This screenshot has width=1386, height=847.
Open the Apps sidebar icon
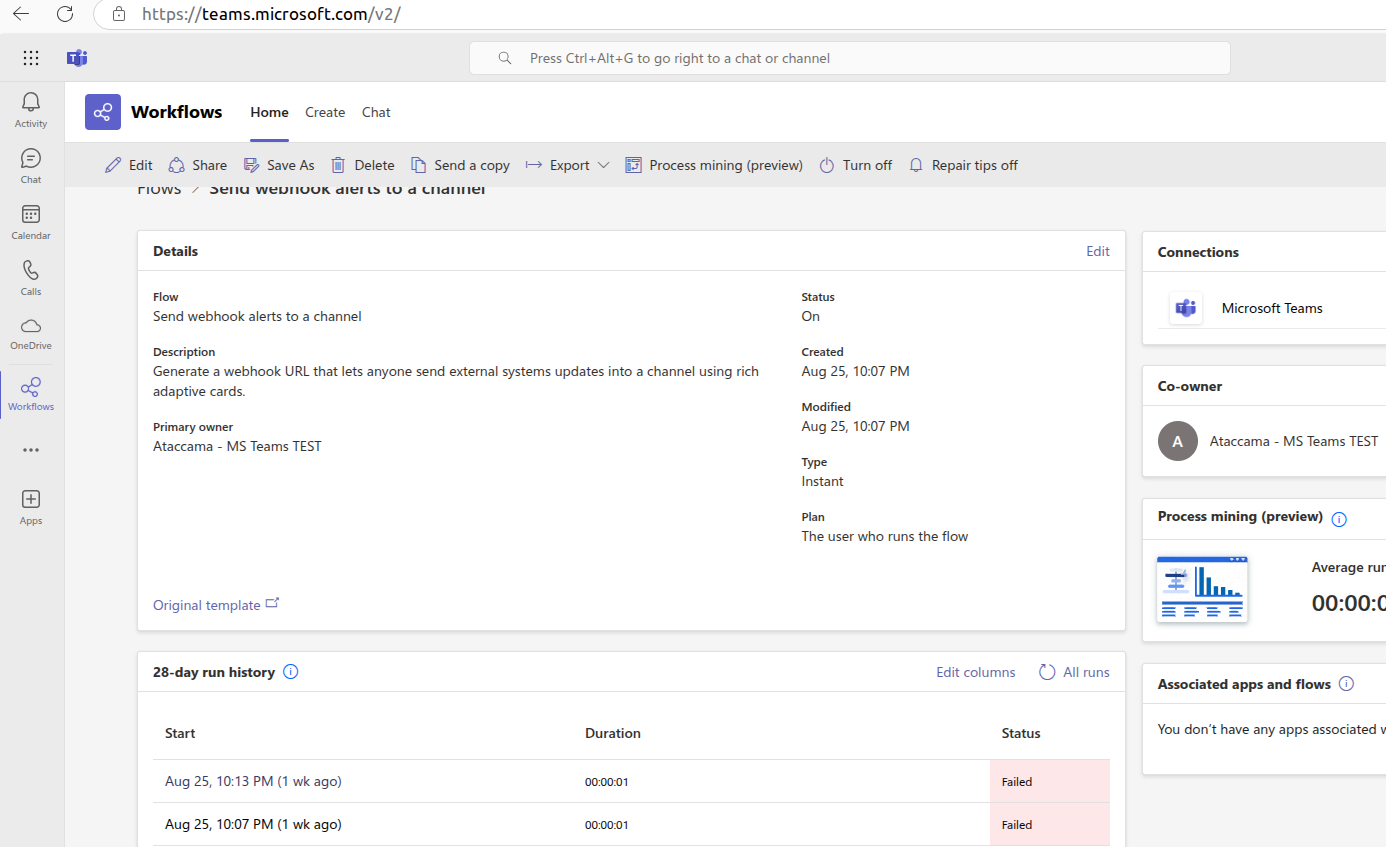click(31, 506)
